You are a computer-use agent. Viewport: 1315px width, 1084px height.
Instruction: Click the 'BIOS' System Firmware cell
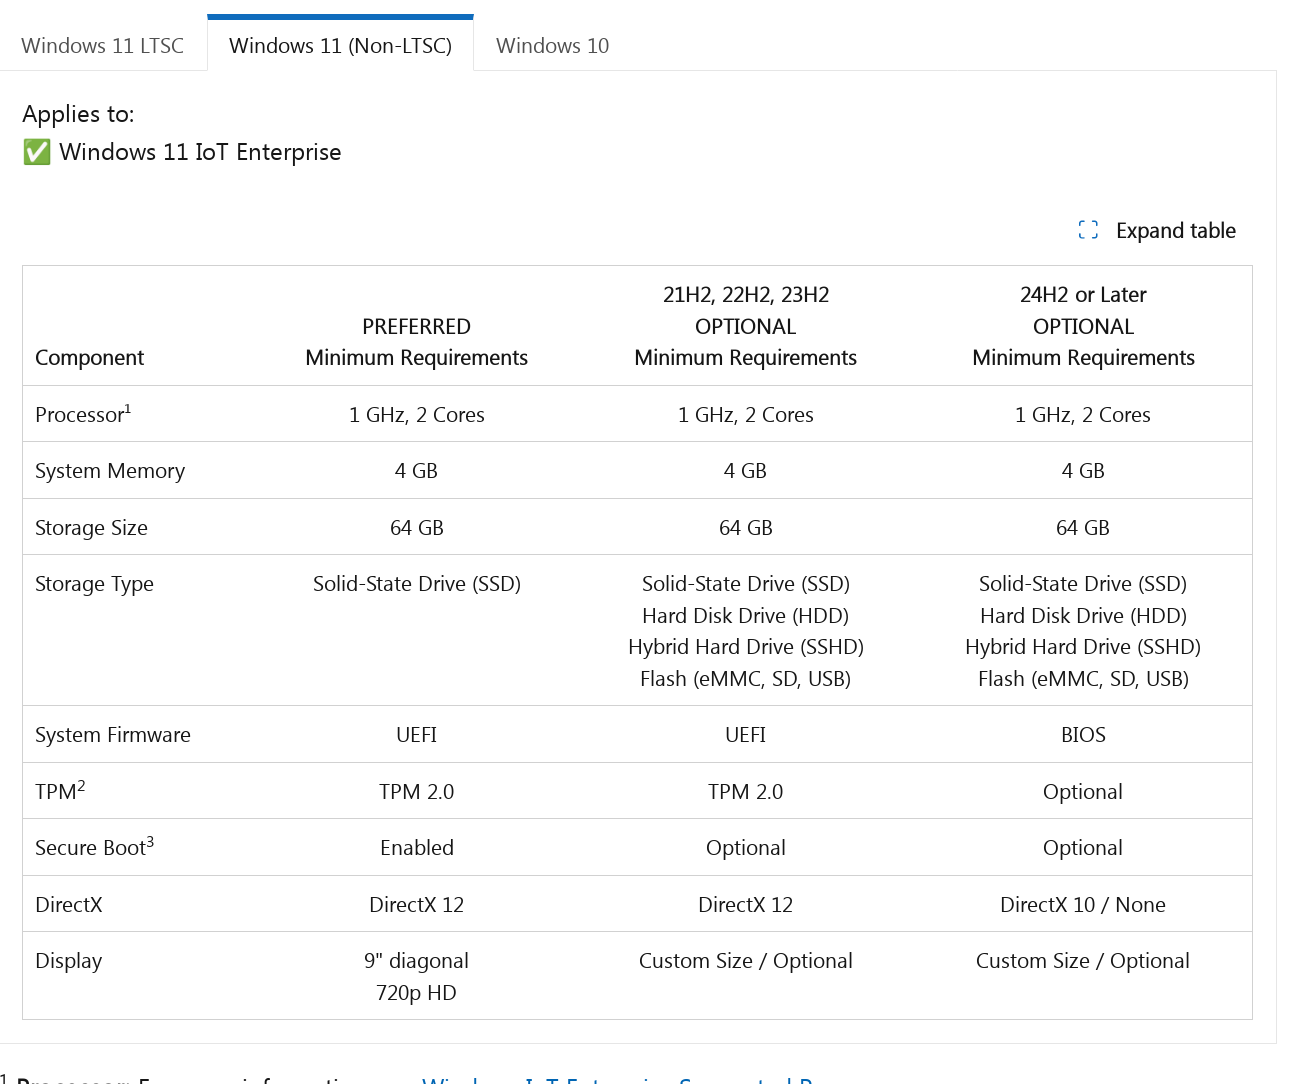point(1083,735)
